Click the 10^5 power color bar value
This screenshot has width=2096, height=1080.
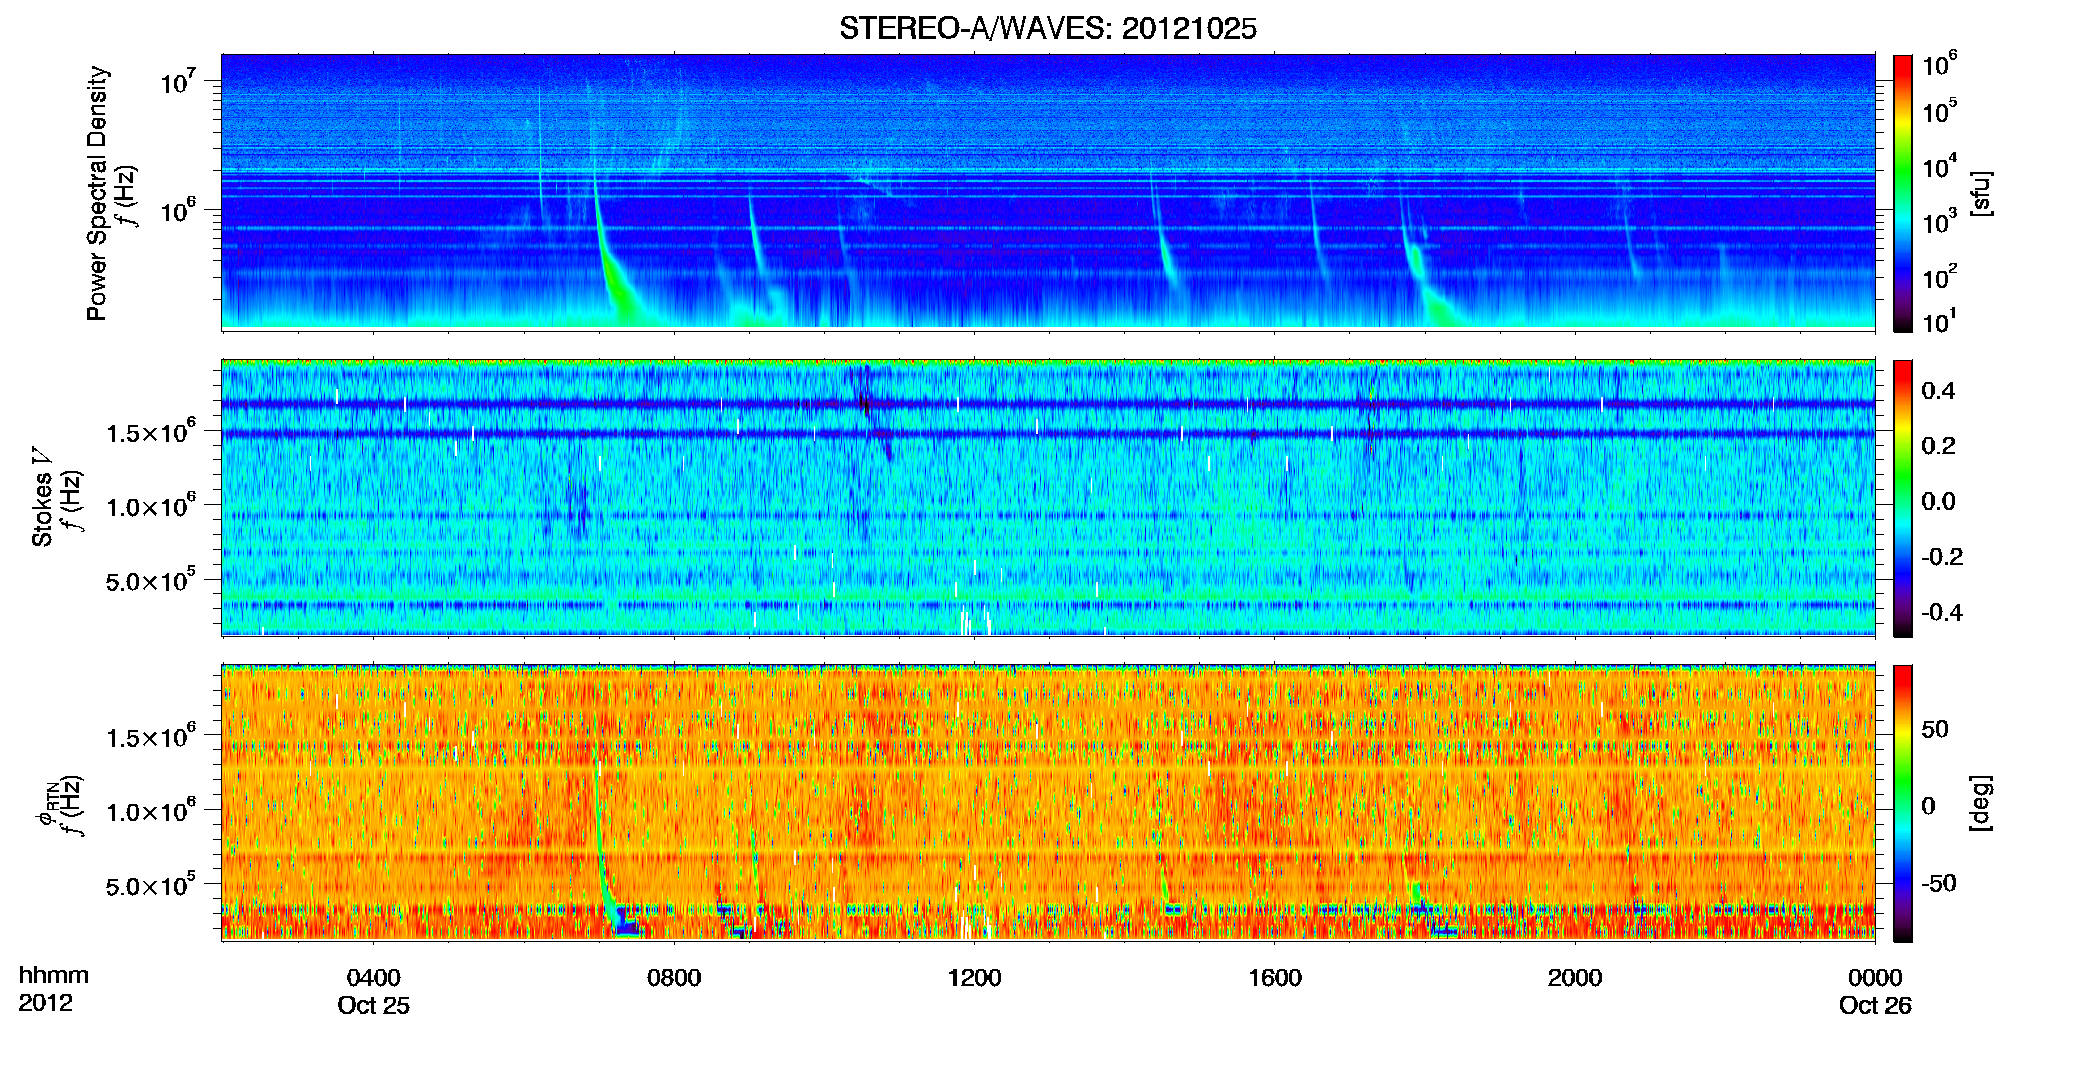tap(1940, 110)
